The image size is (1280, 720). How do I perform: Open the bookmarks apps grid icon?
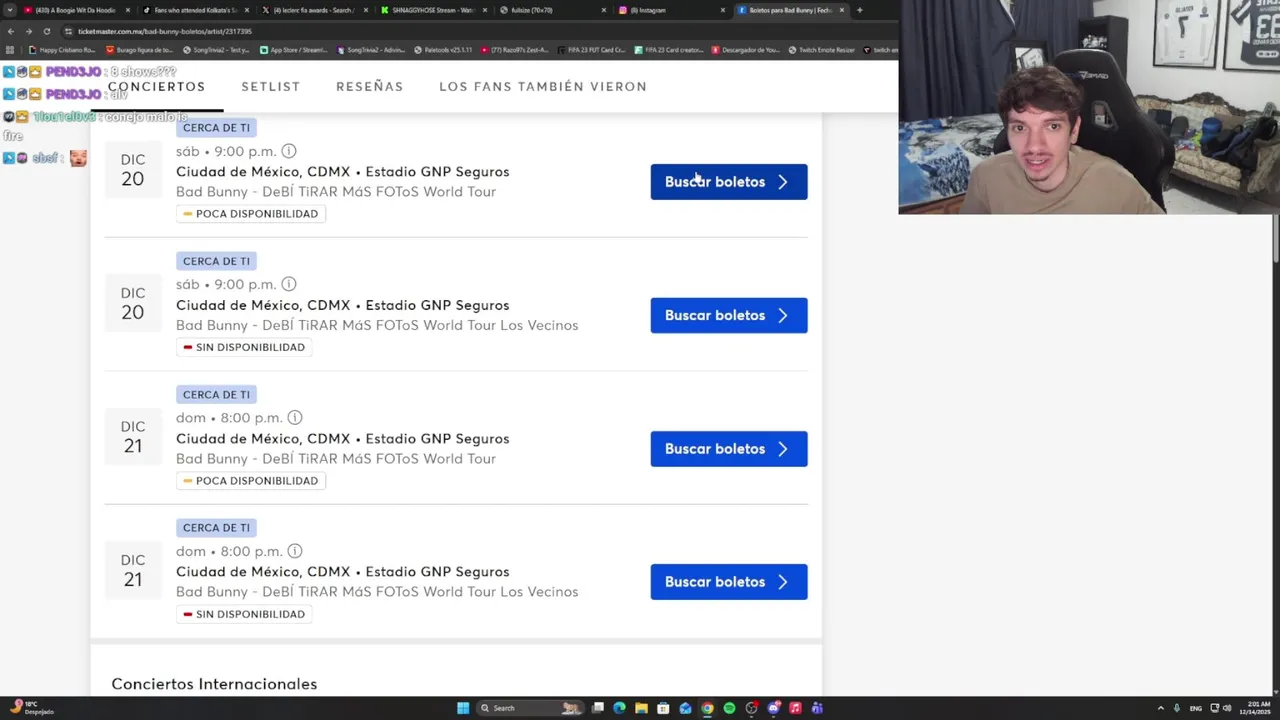coord(9,50)
